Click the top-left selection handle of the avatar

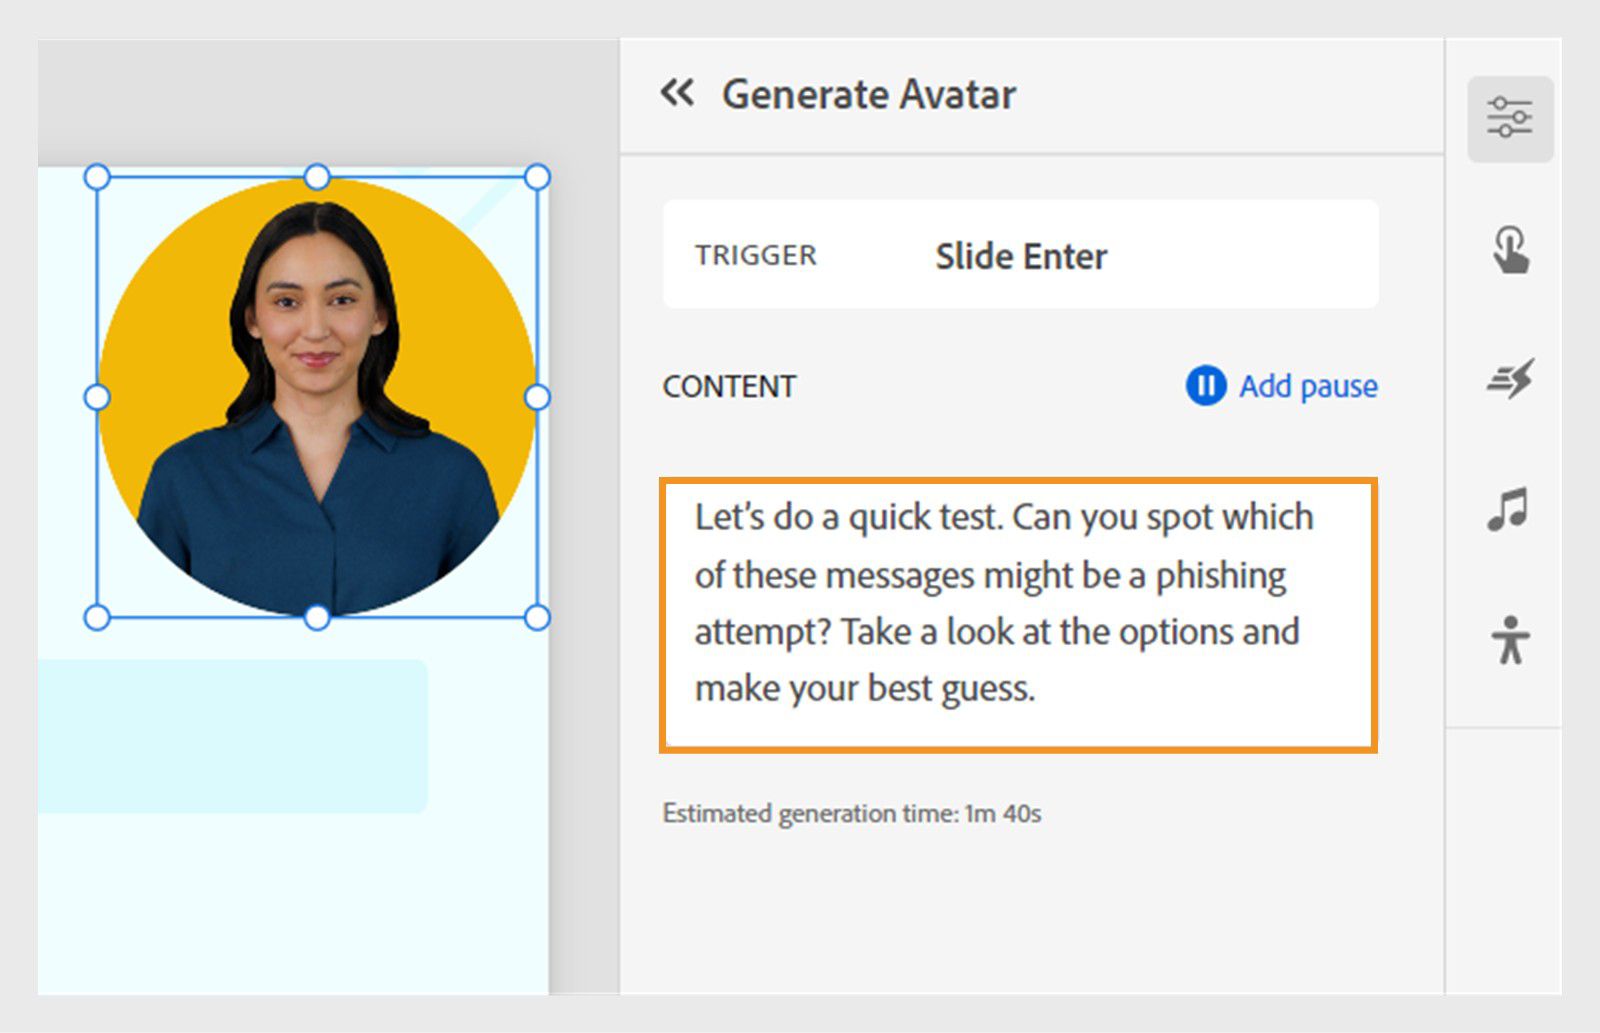point(98,177)
